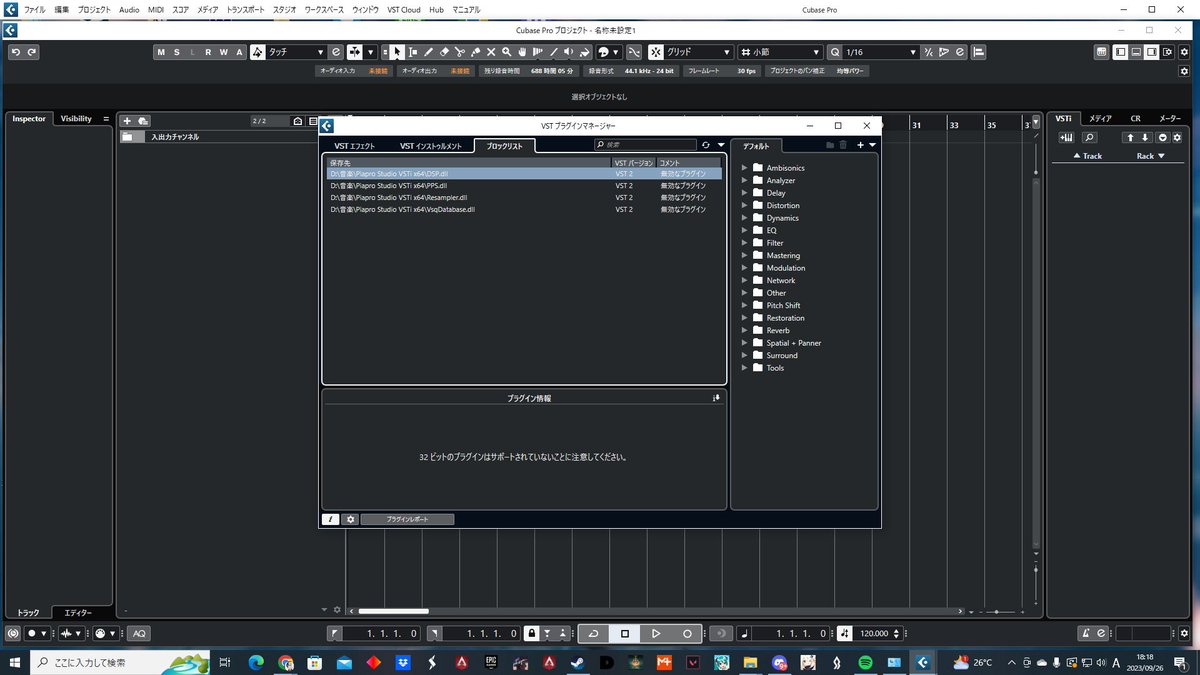Toggle global Mute (M) state button
The image size is (1200, 675).
[161, 52]
